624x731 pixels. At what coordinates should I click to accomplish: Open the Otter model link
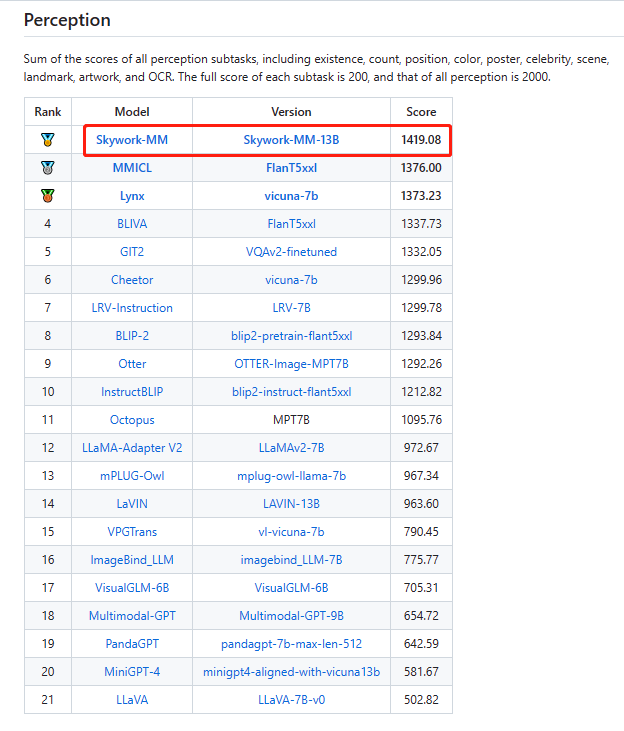(x=132, y=364)
